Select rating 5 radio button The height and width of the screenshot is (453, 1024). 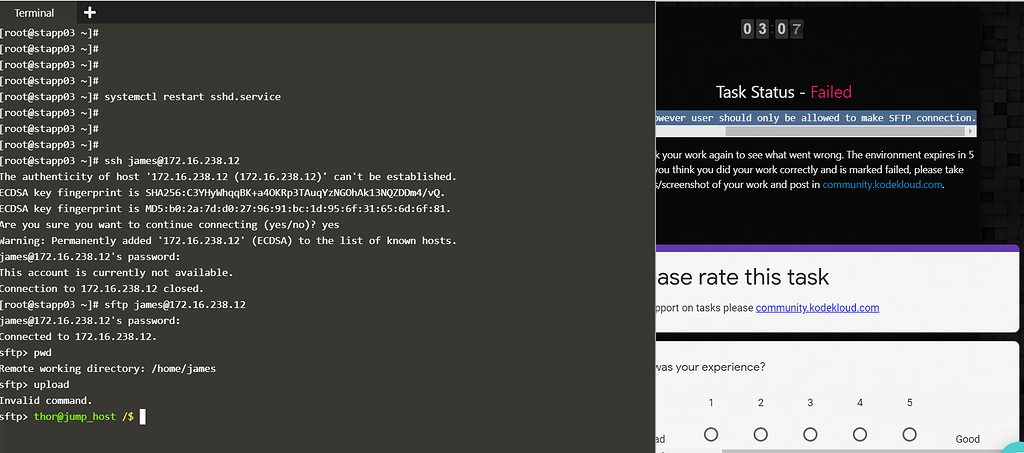coord(909,435)
